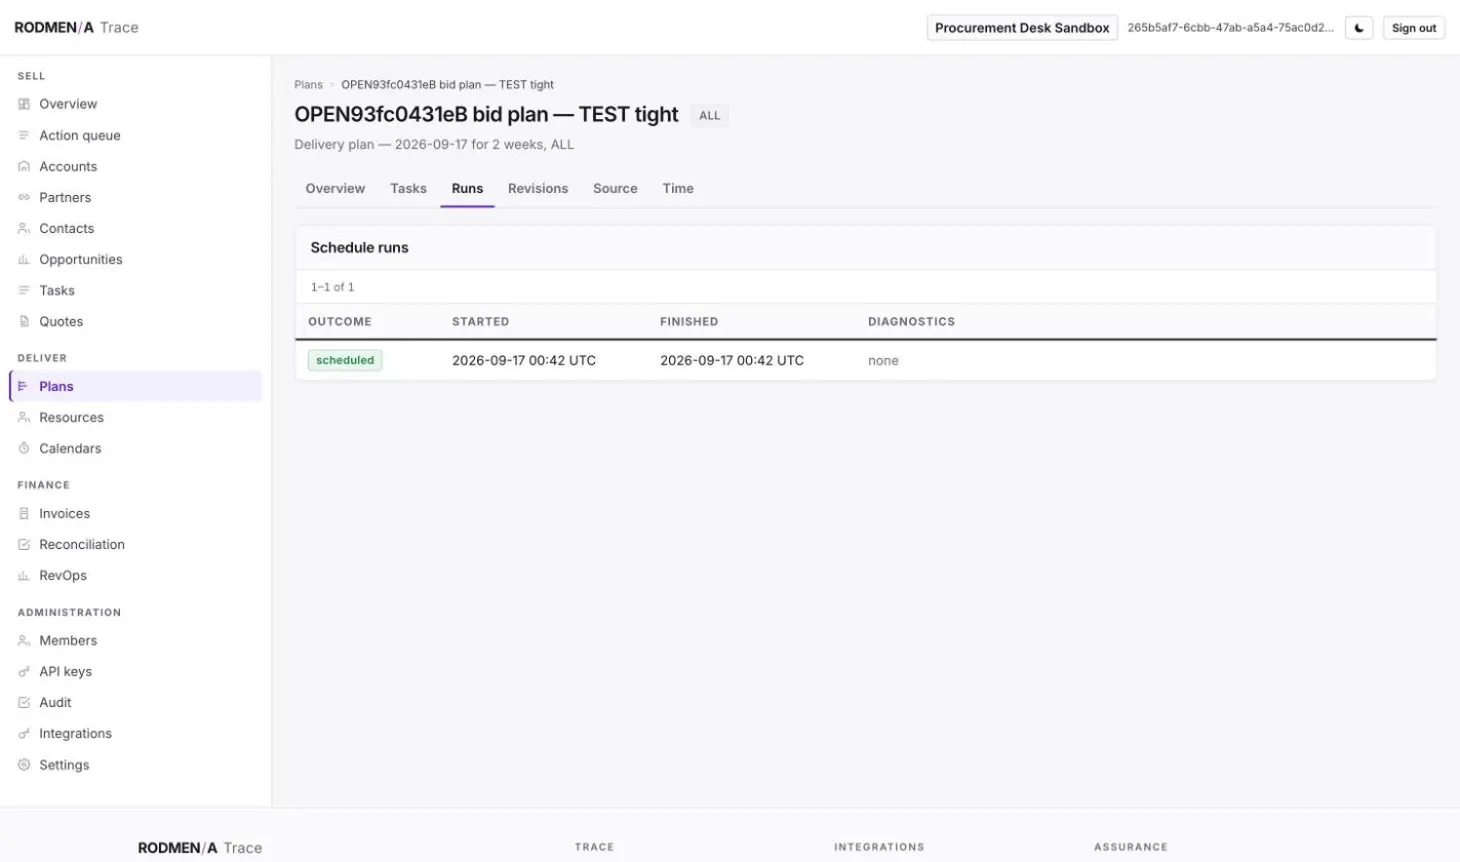The image size is (1460, 862).
Task: Click the Settings gear icon
Action: (24, 764)
